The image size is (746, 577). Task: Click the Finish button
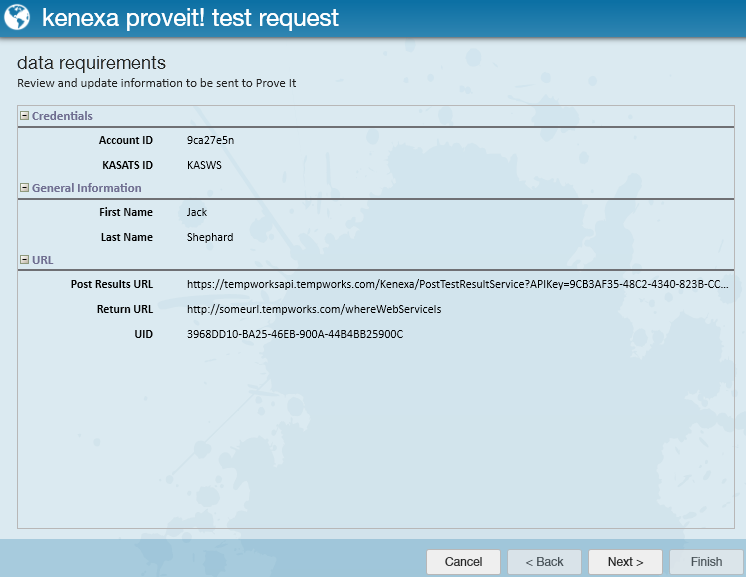[706, 562]
